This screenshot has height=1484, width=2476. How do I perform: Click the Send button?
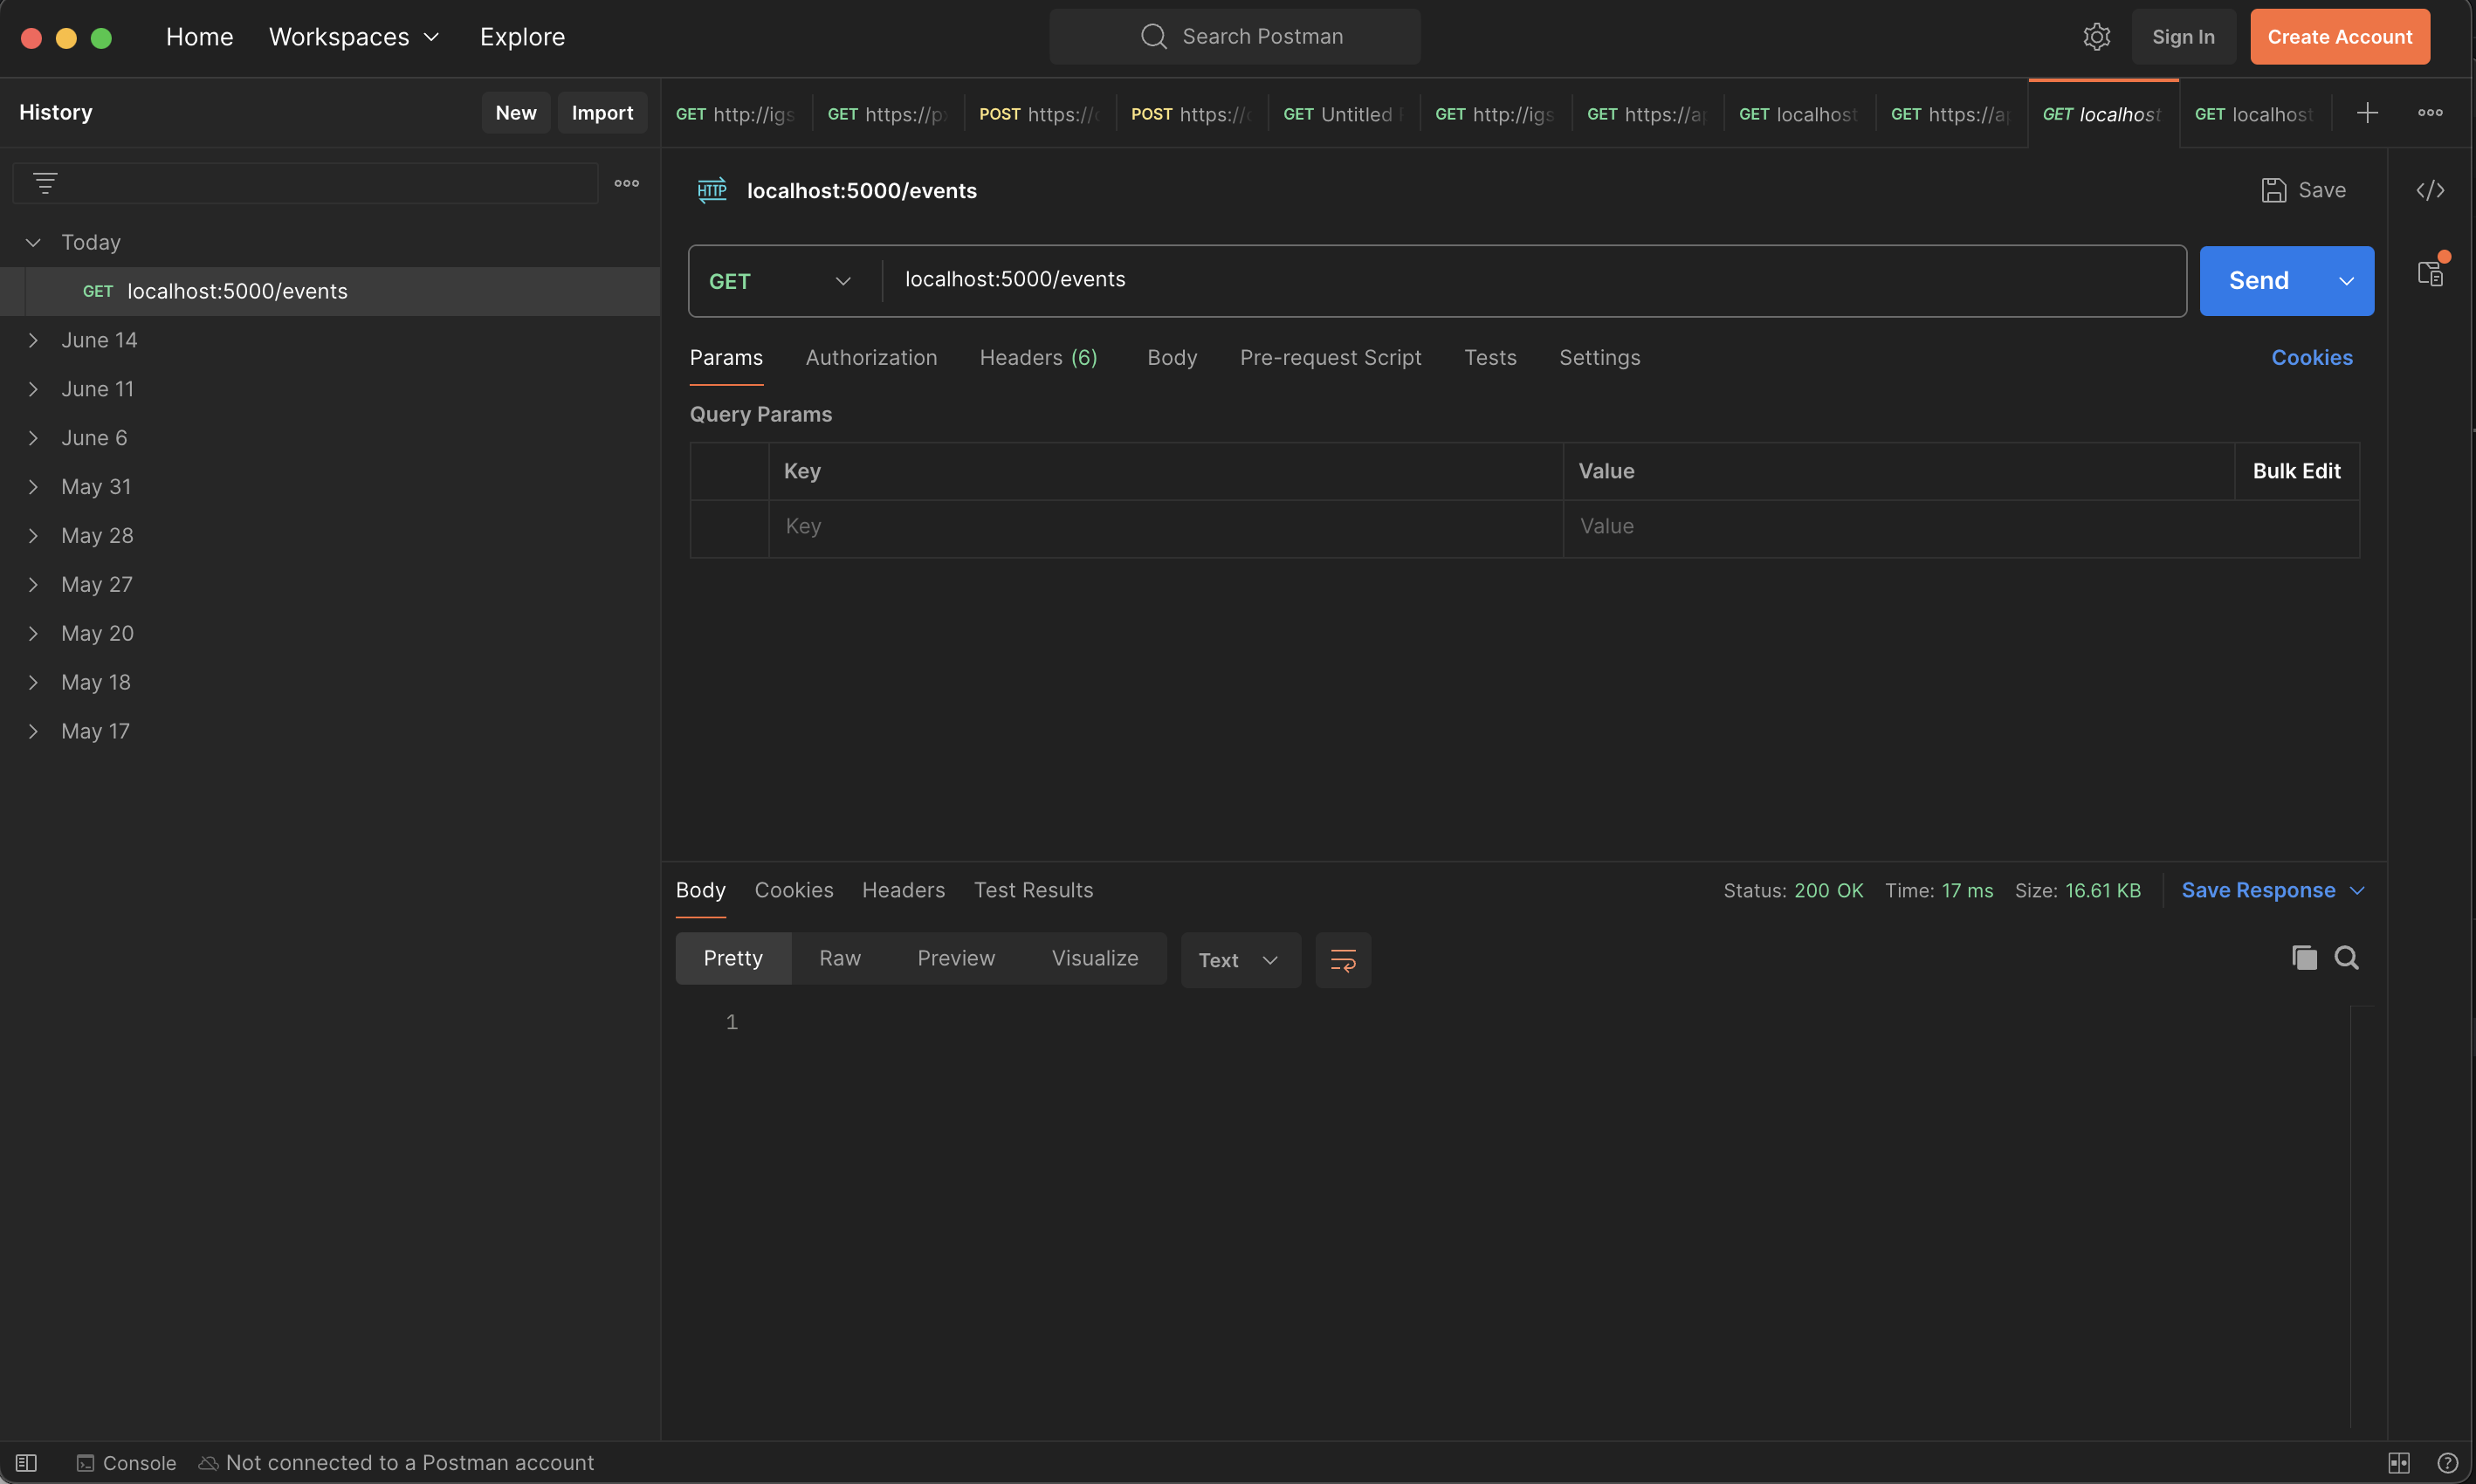2258,281
